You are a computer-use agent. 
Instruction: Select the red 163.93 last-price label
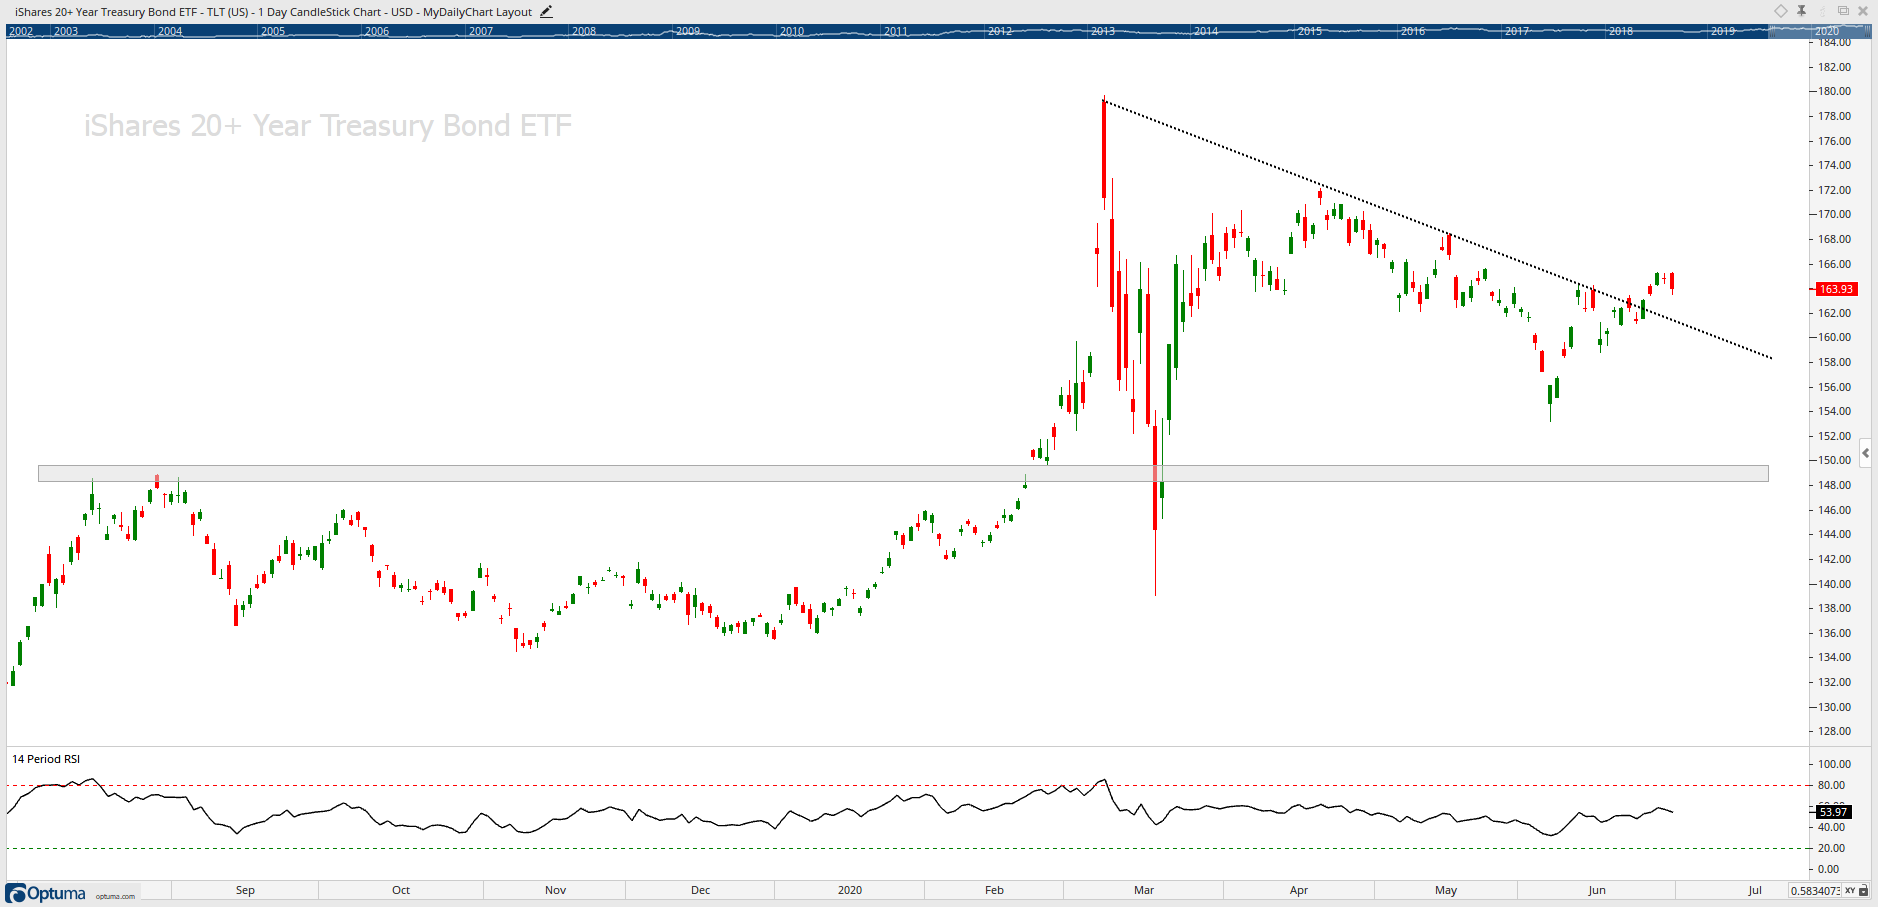point(1836,289)
